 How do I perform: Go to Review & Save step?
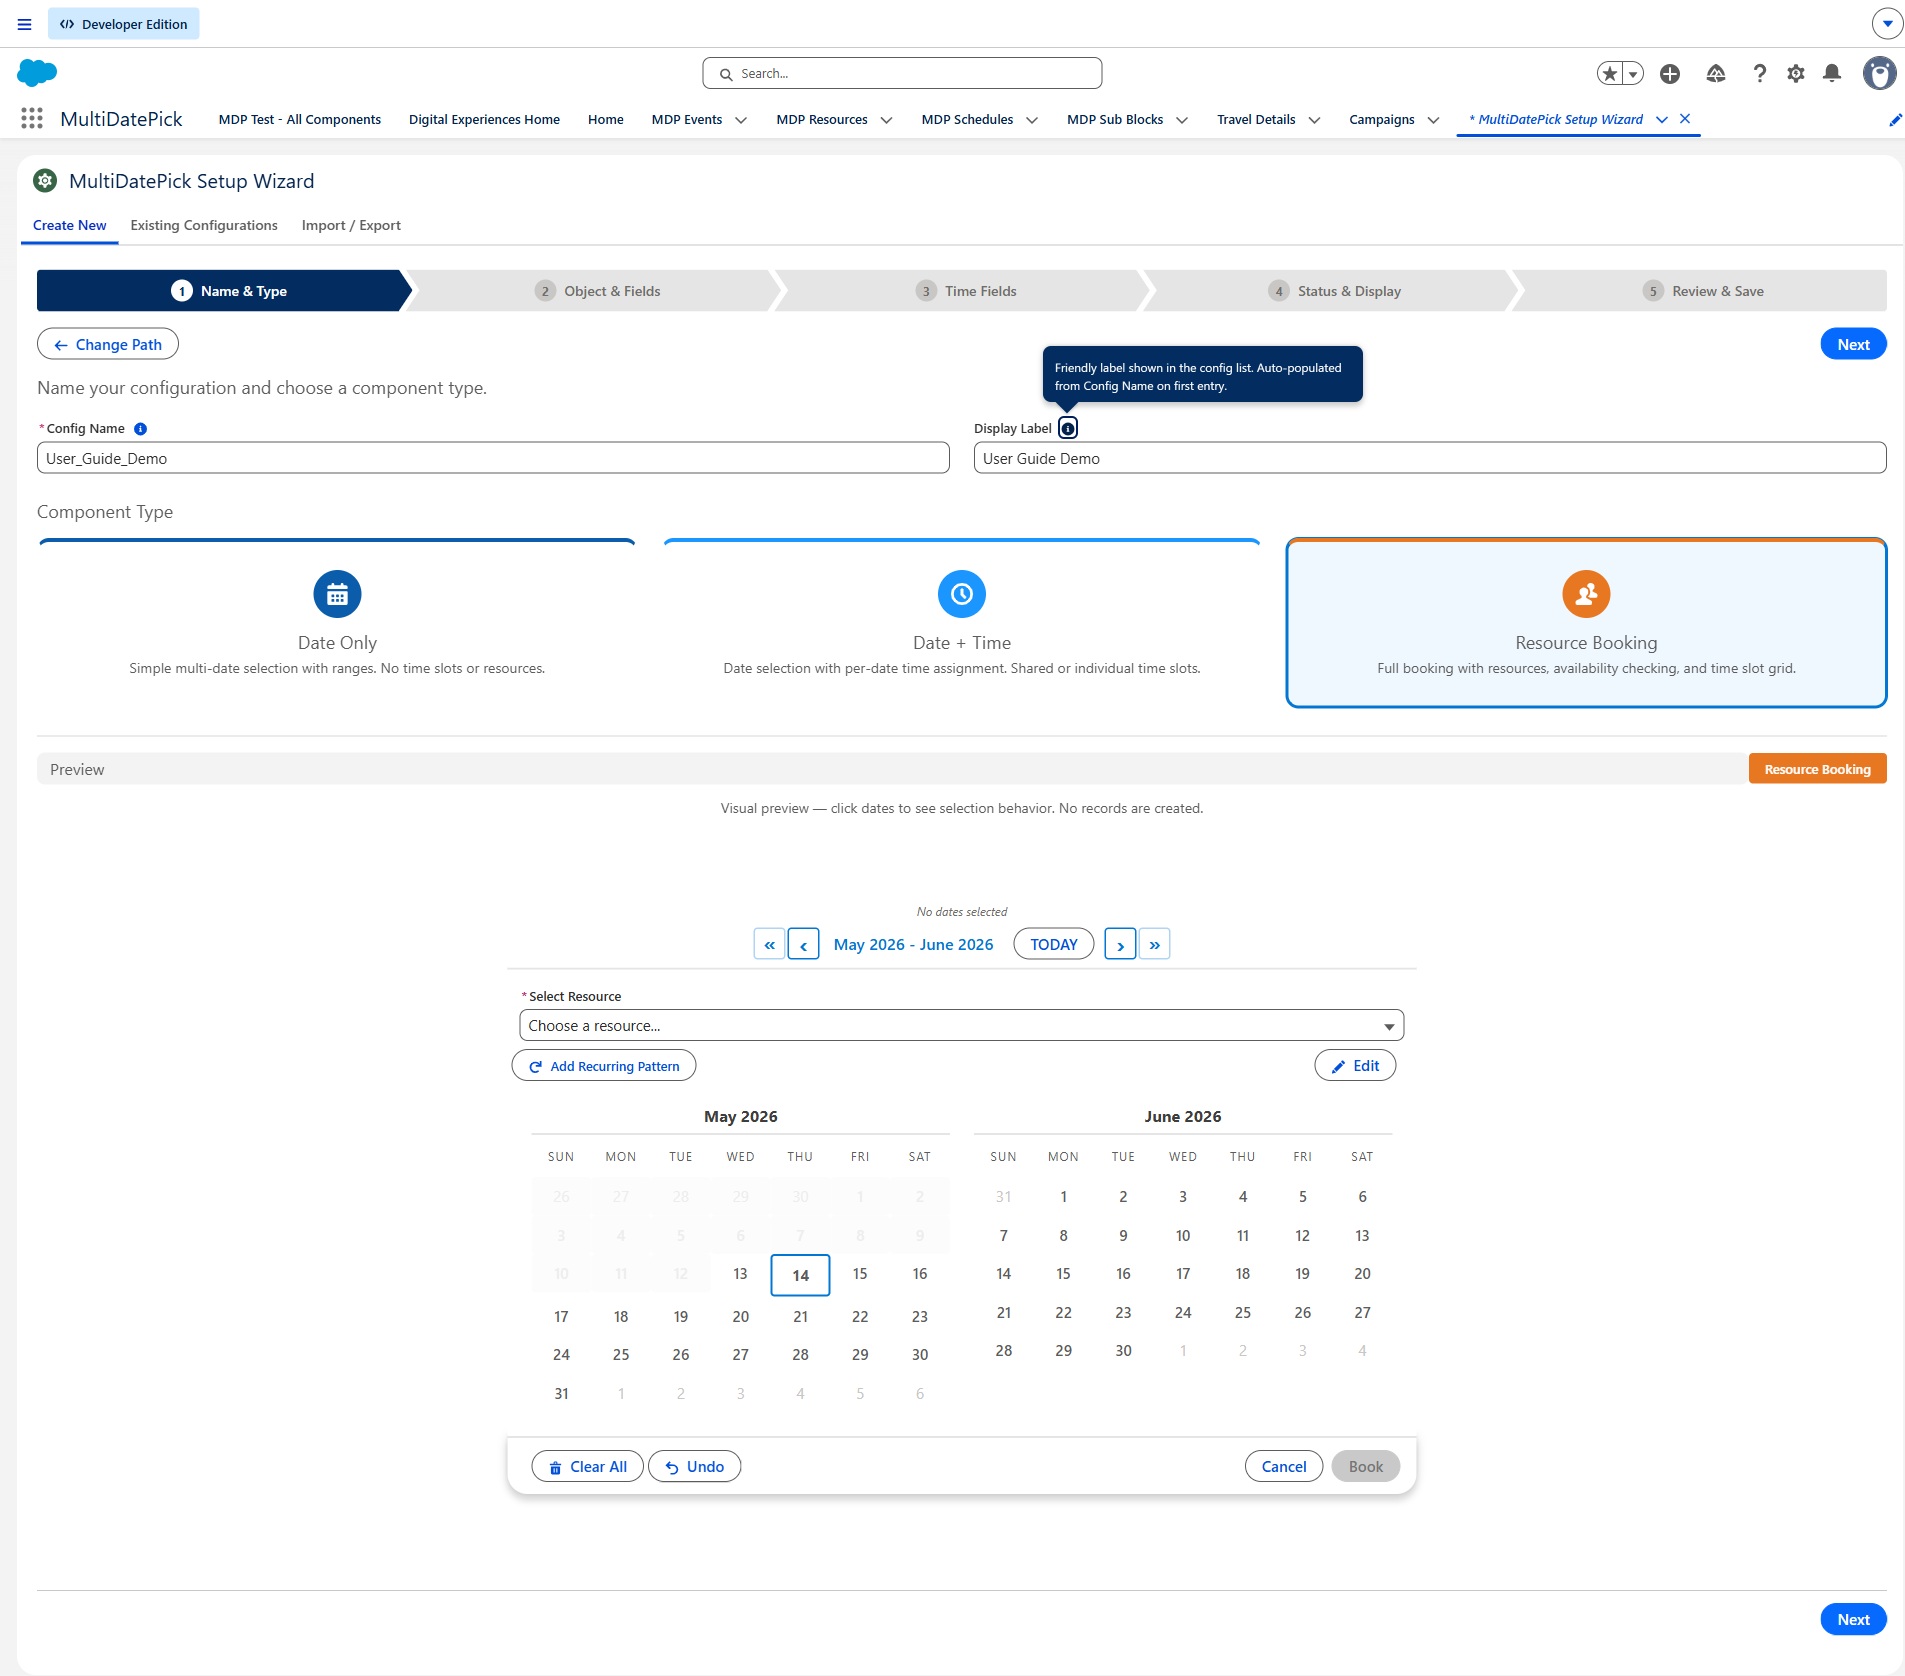tap(1703, 291)
